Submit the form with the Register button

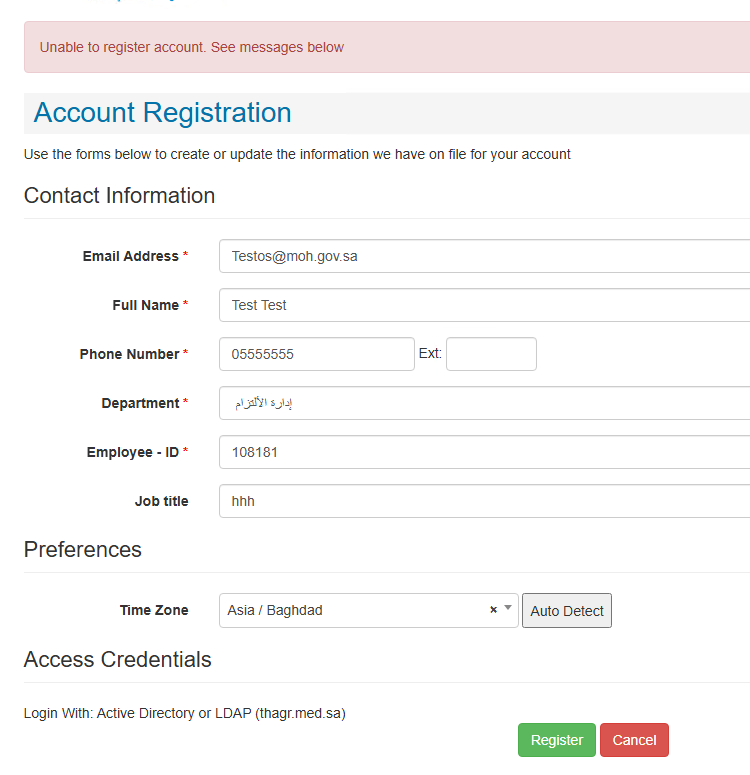tap(557, 740)
